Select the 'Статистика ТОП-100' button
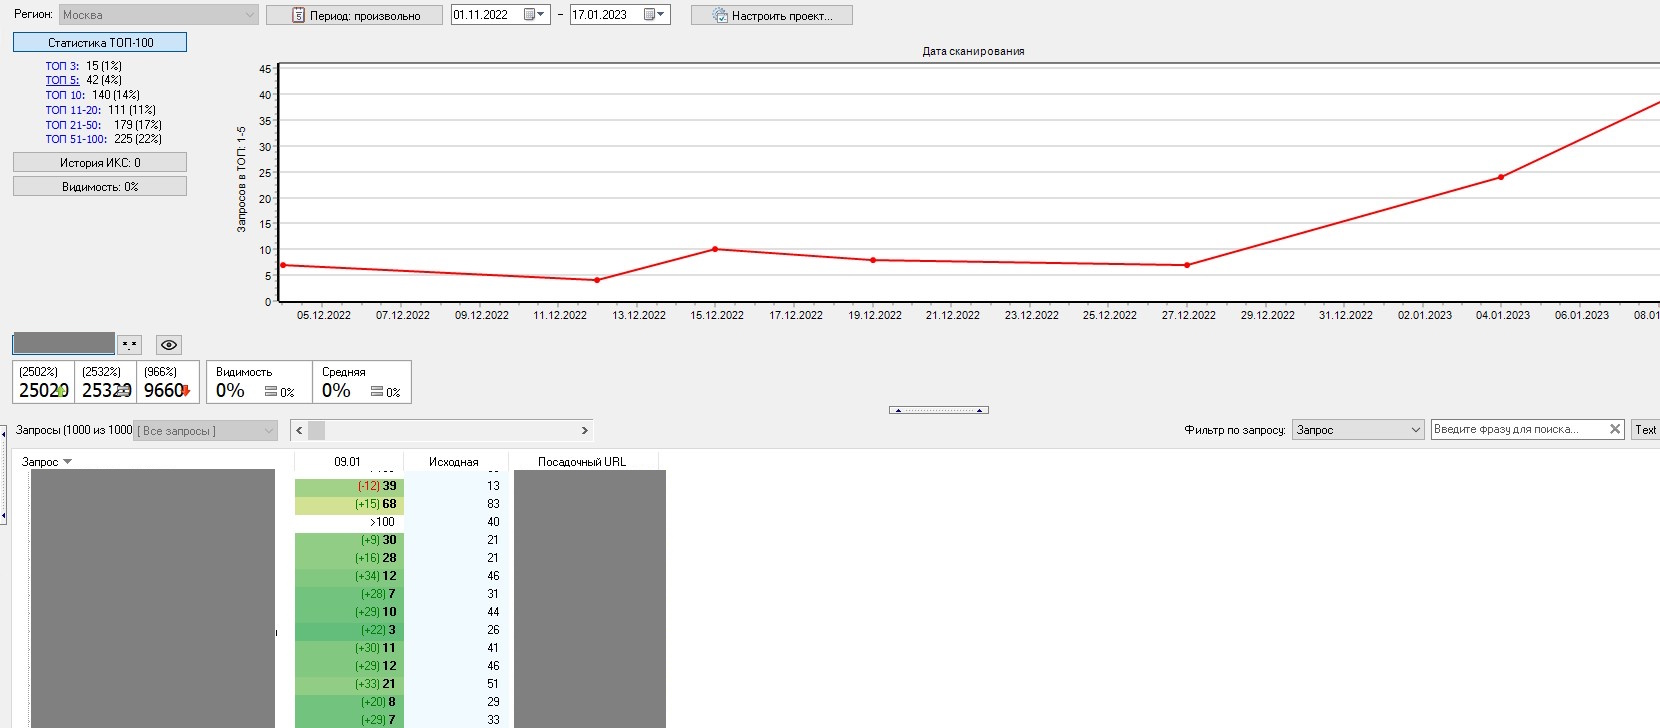The width and height of the screenshot is (1660, 728). coord(100,43)
